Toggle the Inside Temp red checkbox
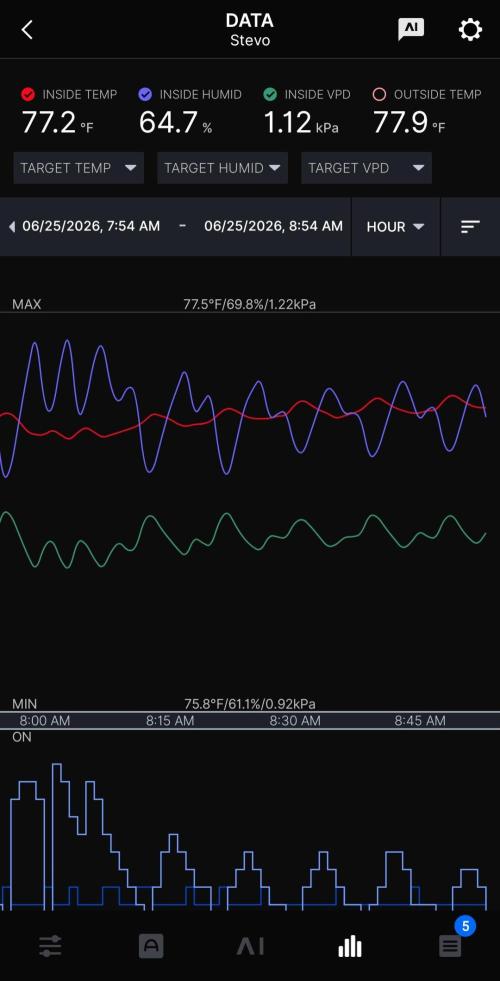 28,94
